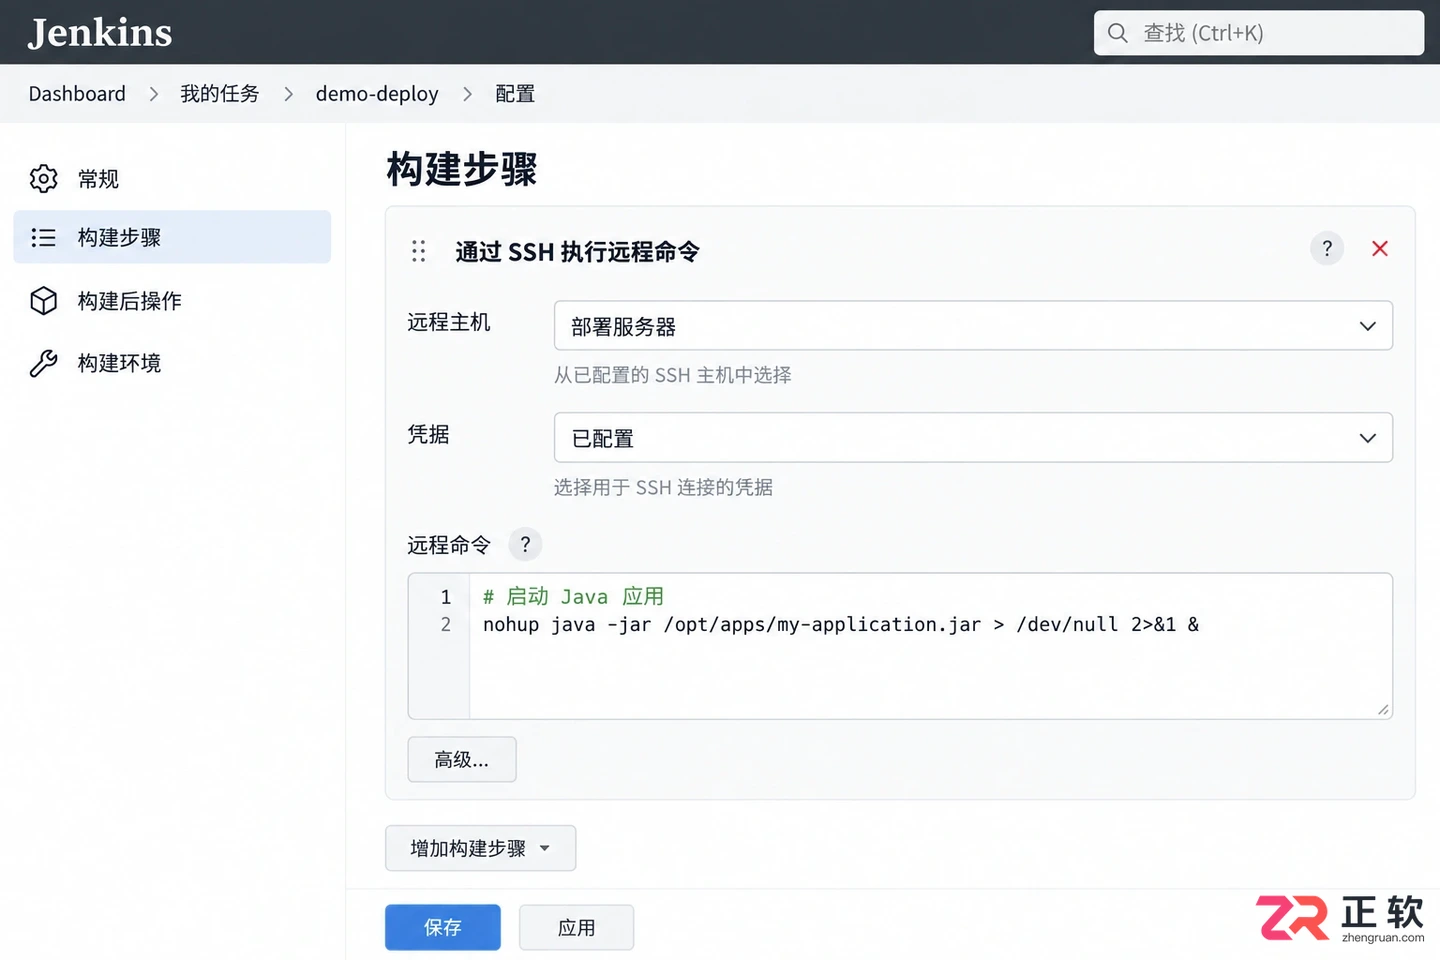
Task: Click the 高级... button
Action: pos(462,760)
